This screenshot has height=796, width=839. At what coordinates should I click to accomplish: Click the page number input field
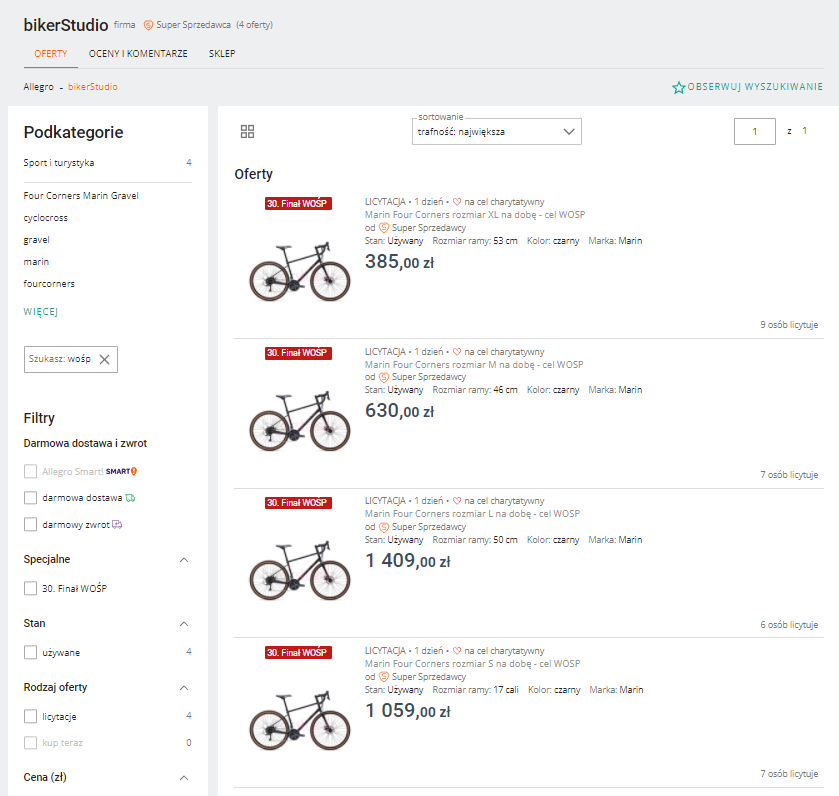(755, 132)
